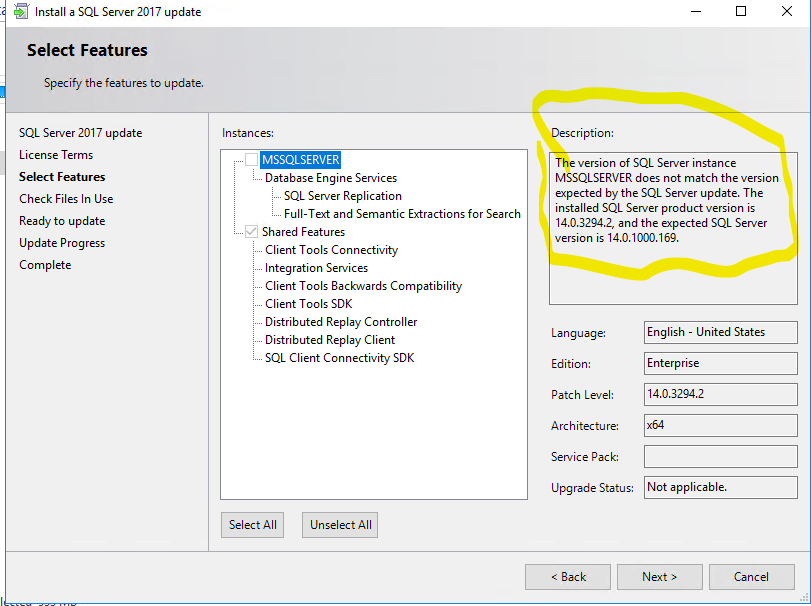
Task: Click the Select All button
Action: click(252, 524)
